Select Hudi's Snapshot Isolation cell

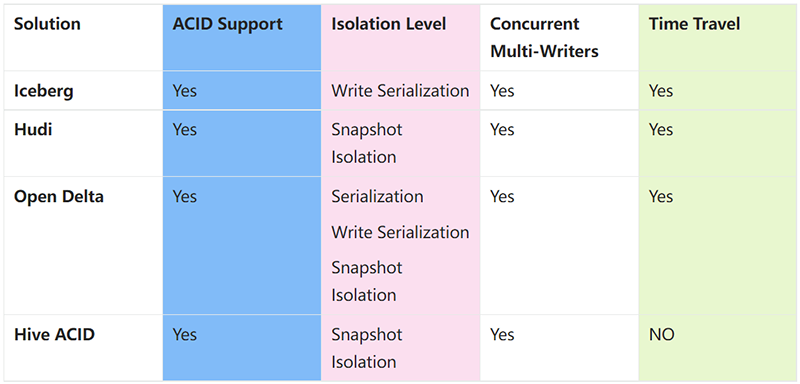coord(367,143)
